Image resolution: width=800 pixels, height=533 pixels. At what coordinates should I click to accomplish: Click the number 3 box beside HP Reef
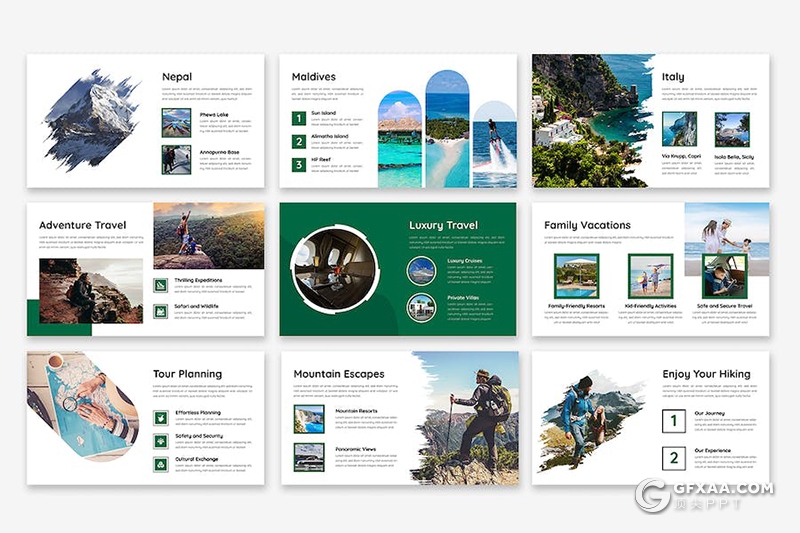[x=298, y=165]
